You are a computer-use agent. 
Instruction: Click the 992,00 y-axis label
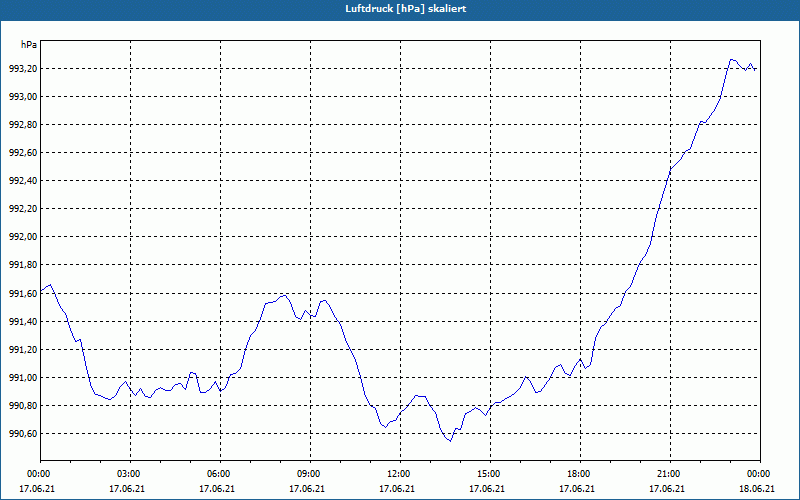pos(23,237)
